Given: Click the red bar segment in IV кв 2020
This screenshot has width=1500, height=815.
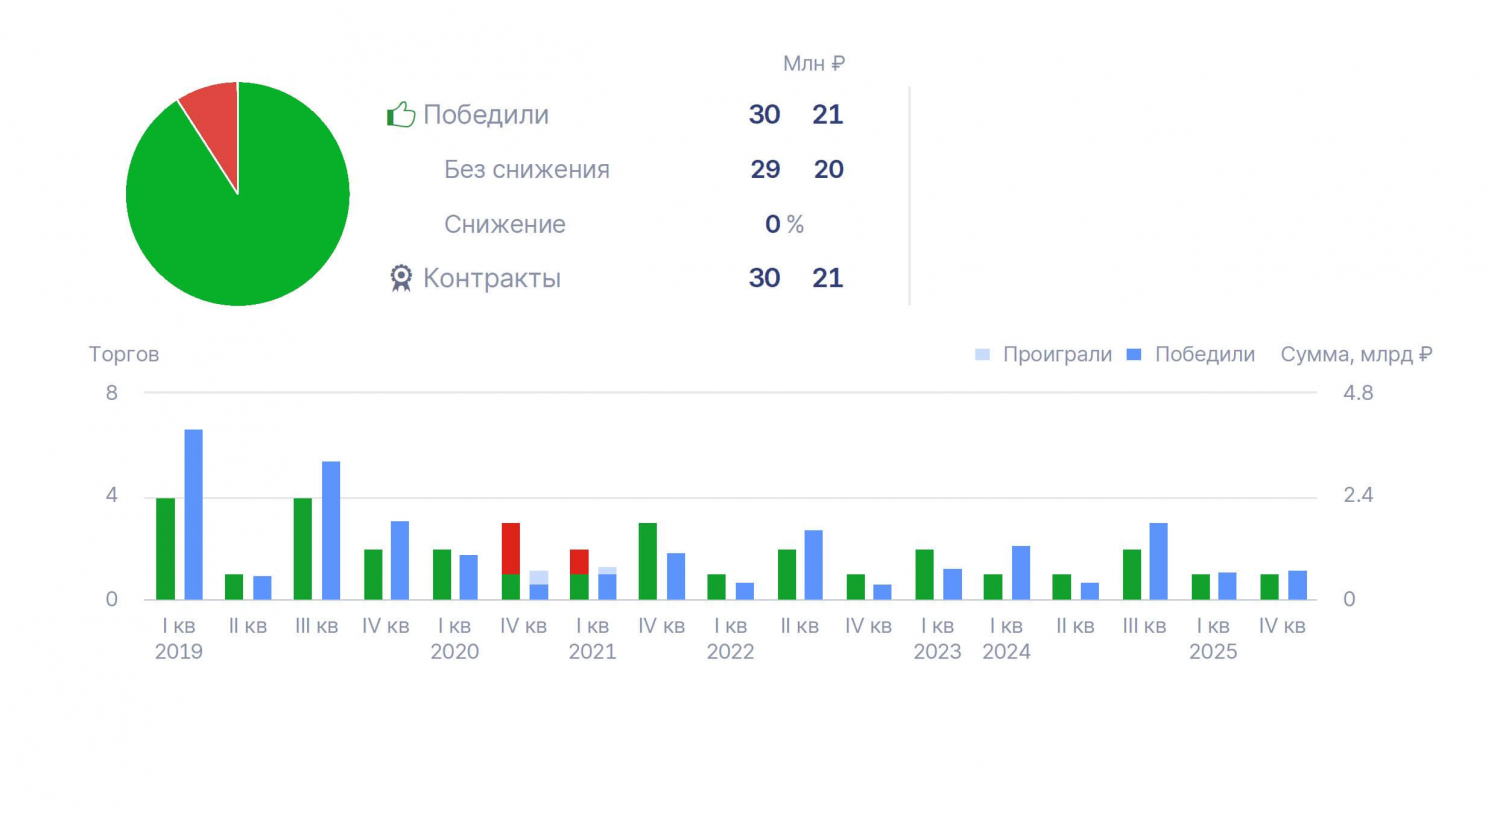Looking at the screenshot, I should click(x=511, y=548).
